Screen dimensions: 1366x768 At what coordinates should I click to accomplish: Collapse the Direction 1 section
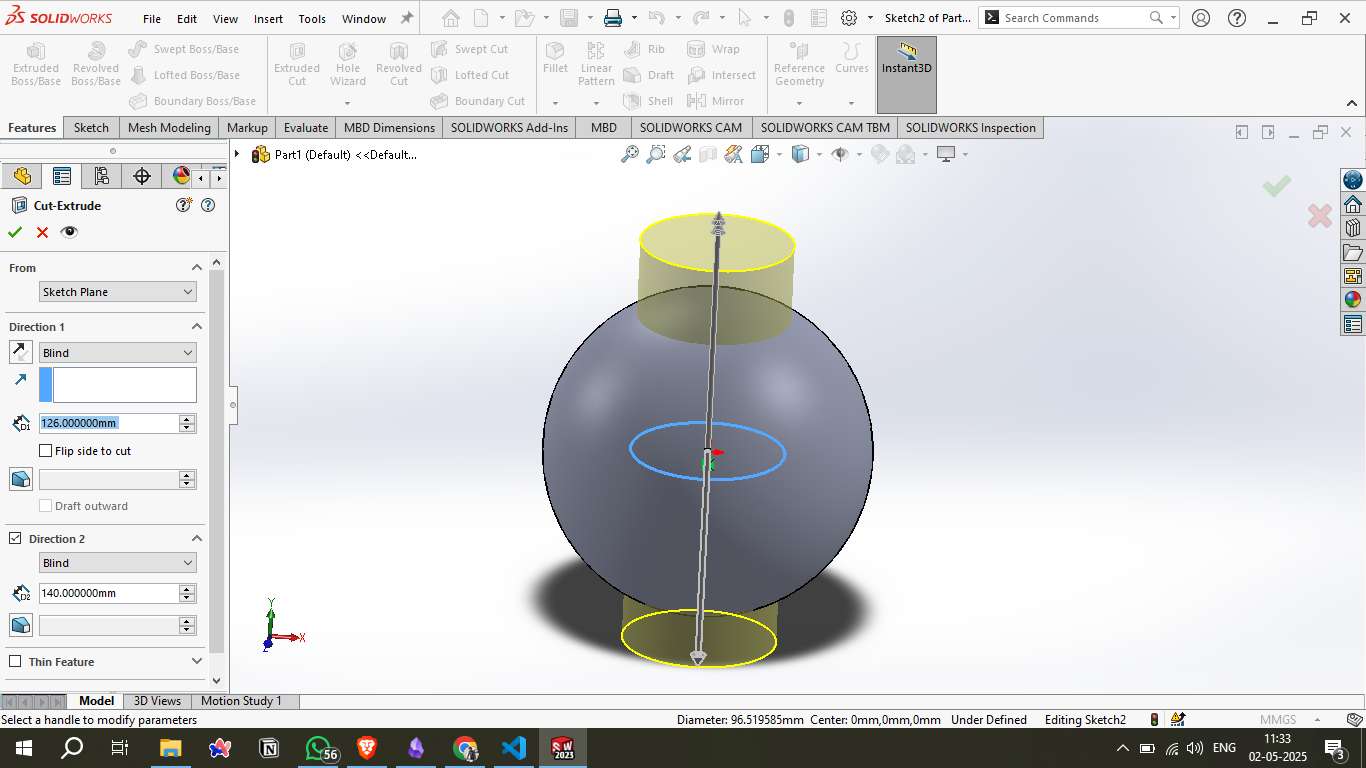[197, 326]
